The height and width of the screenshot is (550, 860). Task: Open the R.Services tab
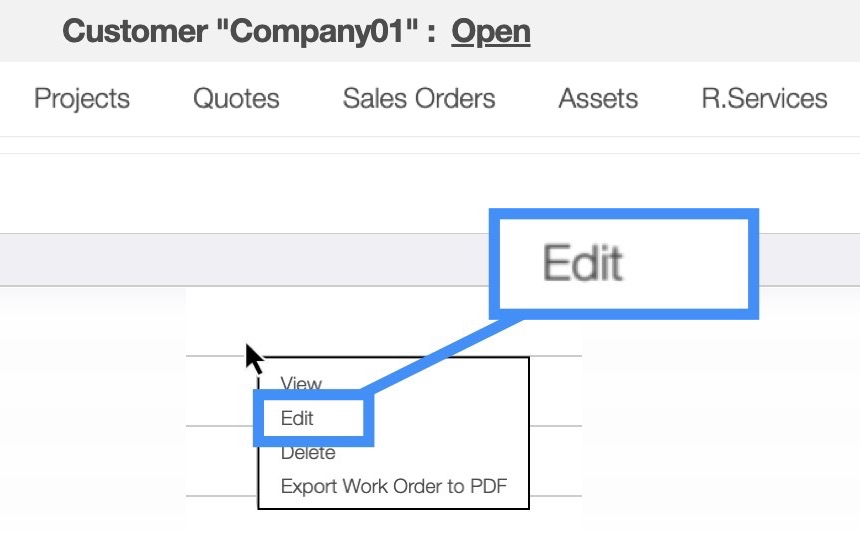(764, 98)
